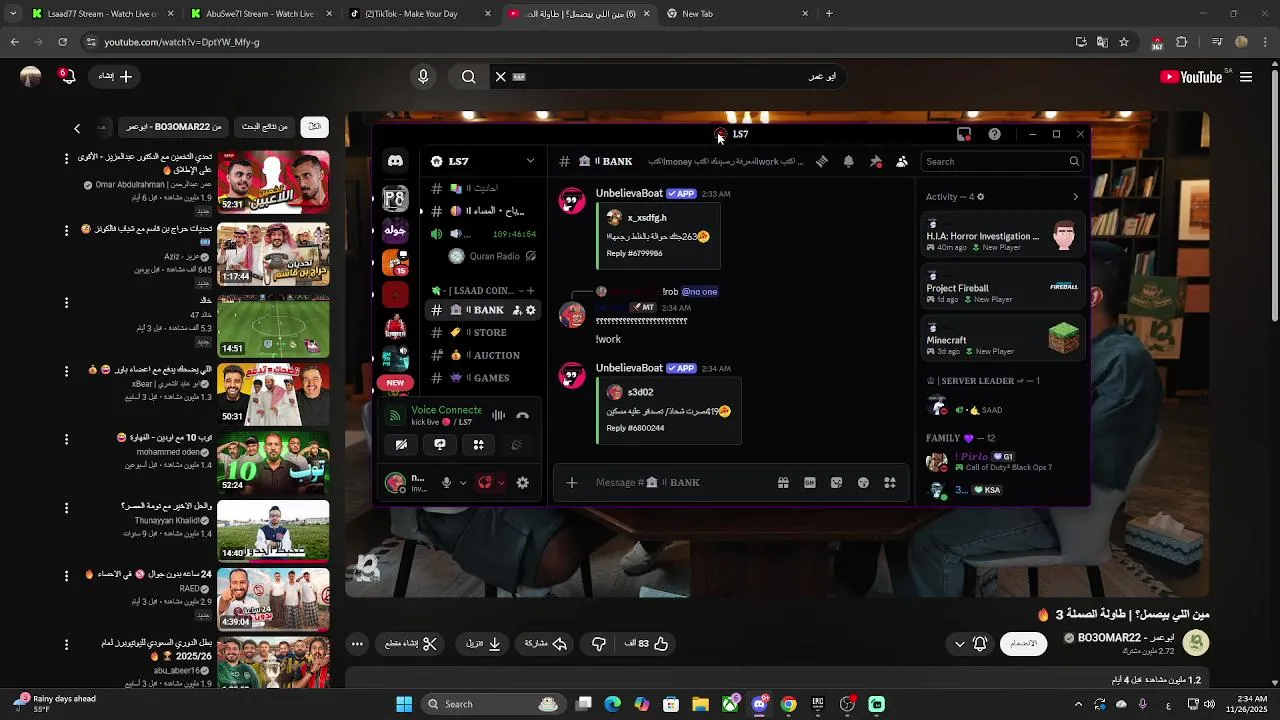Viewport: 1280px width, 720px height.
Task: Open Discord help question mark icon
Action: click(994, 134)
